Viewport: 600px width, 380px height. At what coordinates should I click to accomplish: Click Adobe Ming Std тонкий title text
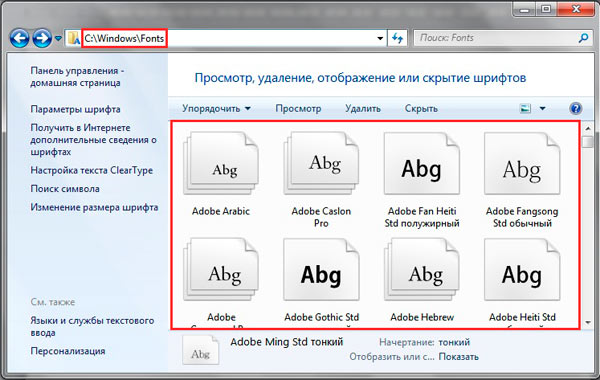pos(287,342)
